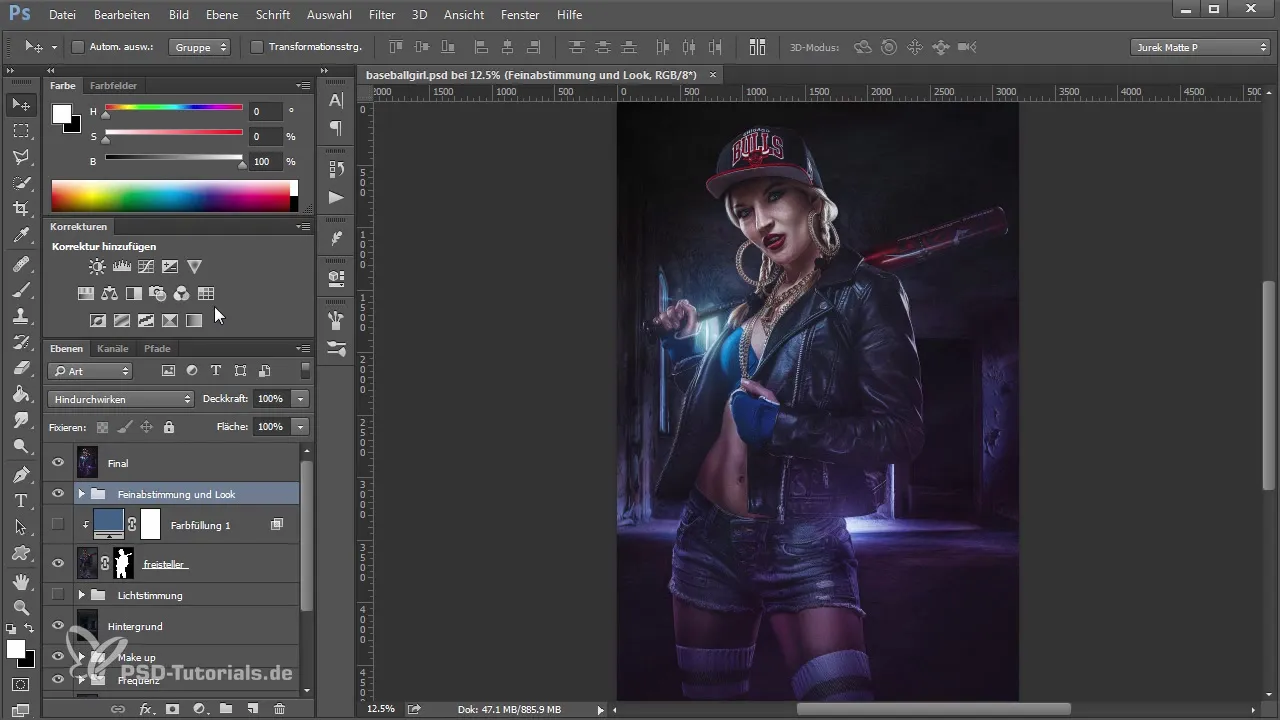The width and height of the screenshot is (1280, 720).
Task: Open the Korrekturen panel flyout menu
Action: point(303,227)
